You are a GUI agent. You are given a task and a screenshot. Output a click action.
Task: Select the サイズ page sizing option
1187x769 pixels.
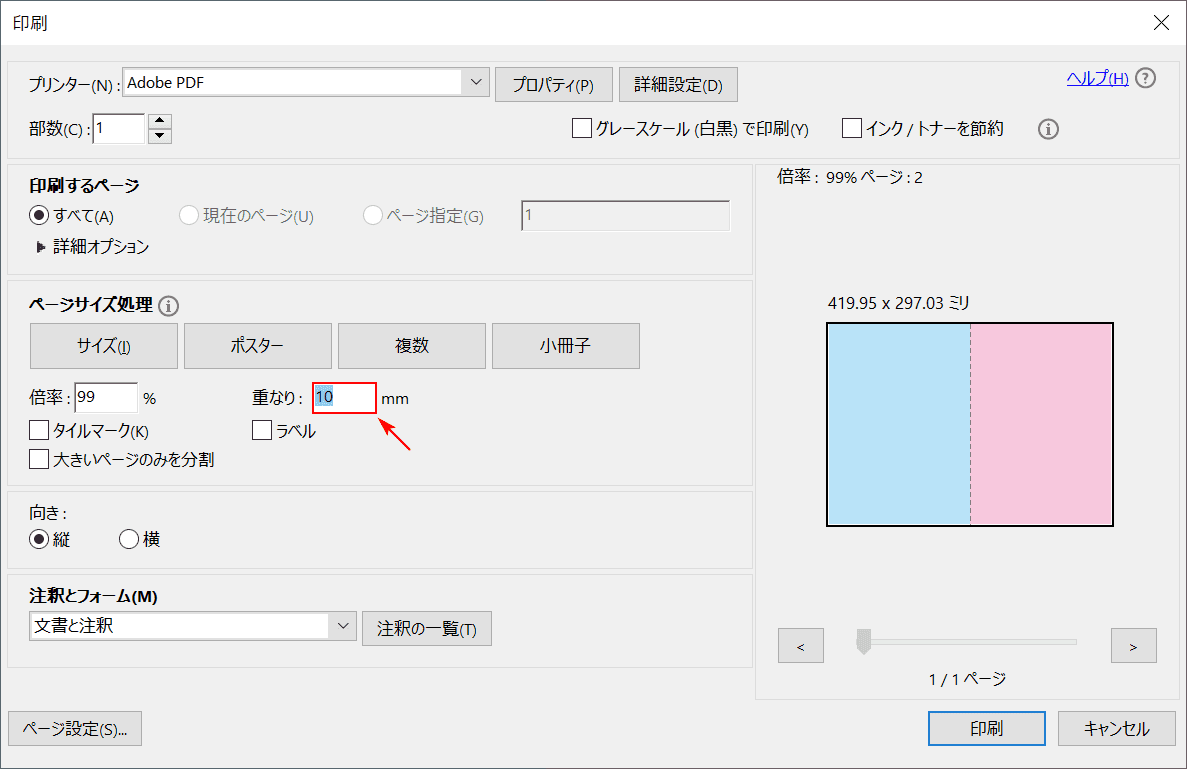coord(104,346)
